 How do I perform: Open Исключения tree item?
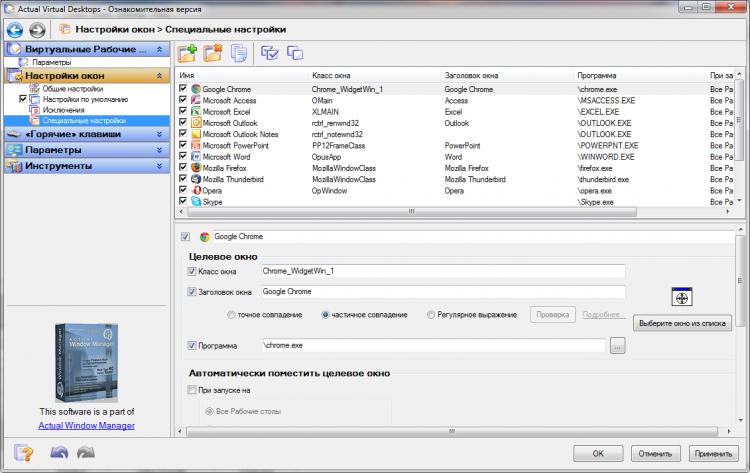click(x=63, y=110)
